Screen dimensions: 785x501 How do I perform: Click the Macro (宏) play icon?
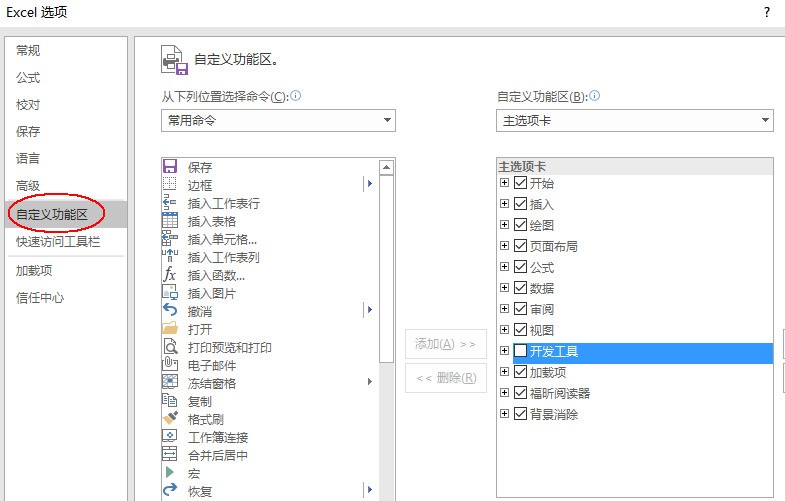170,472
